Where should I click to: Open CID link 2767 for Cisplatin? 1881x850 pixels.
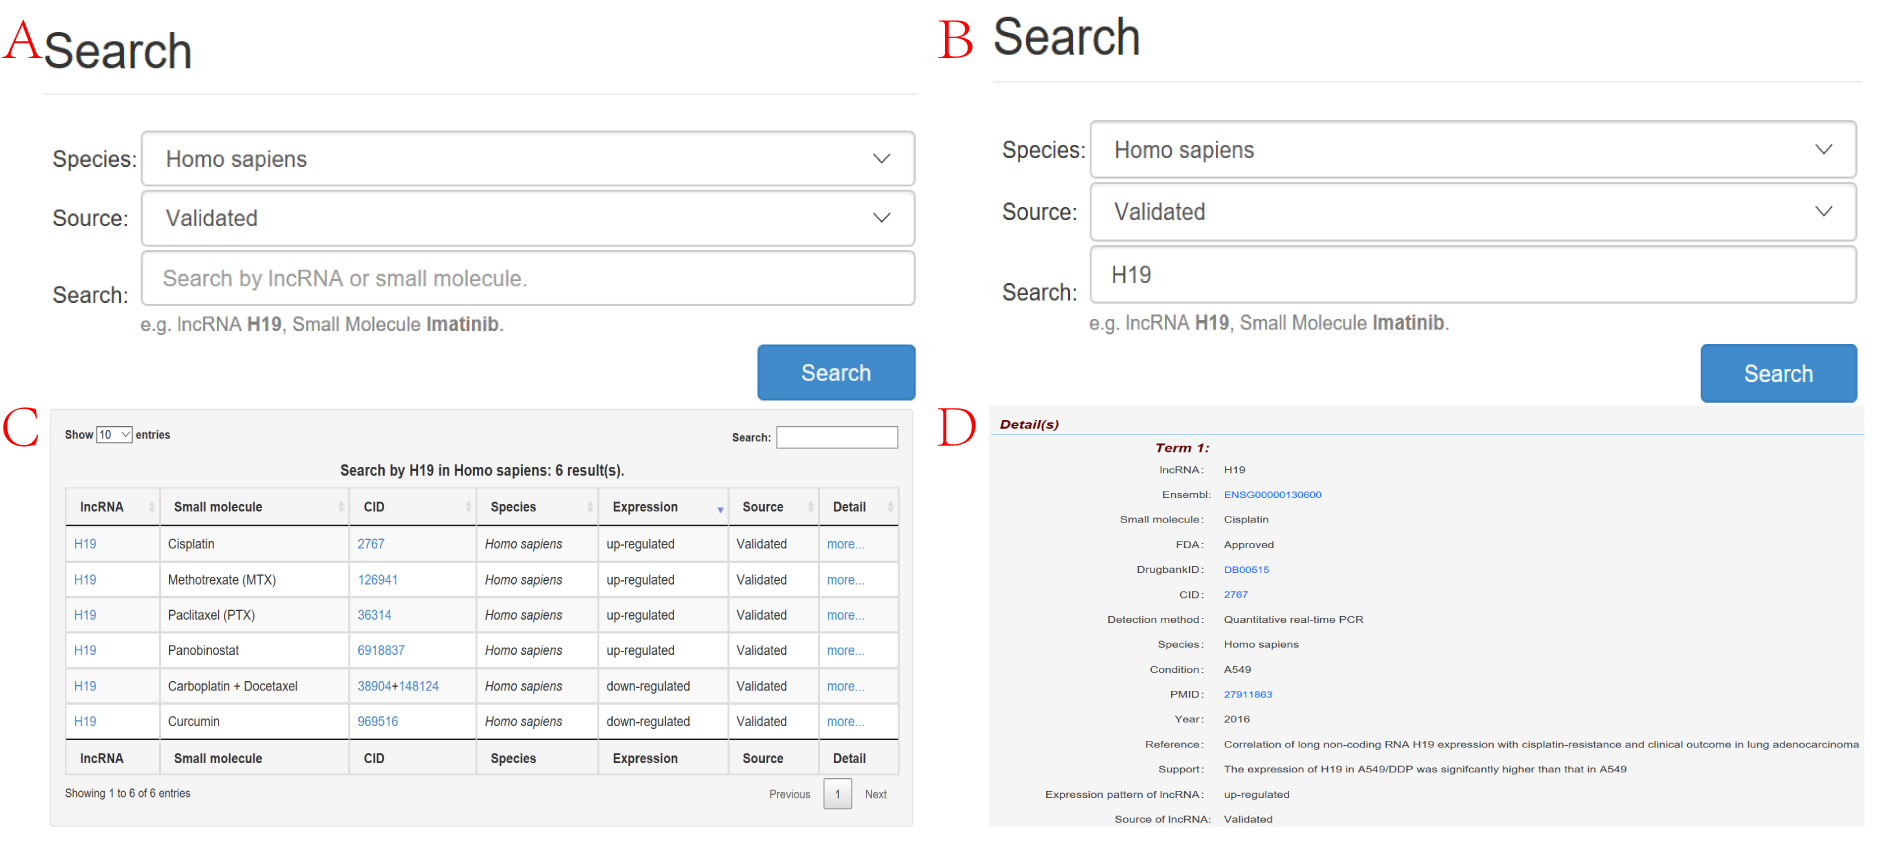pyautogui.click(x=371, y=544)
